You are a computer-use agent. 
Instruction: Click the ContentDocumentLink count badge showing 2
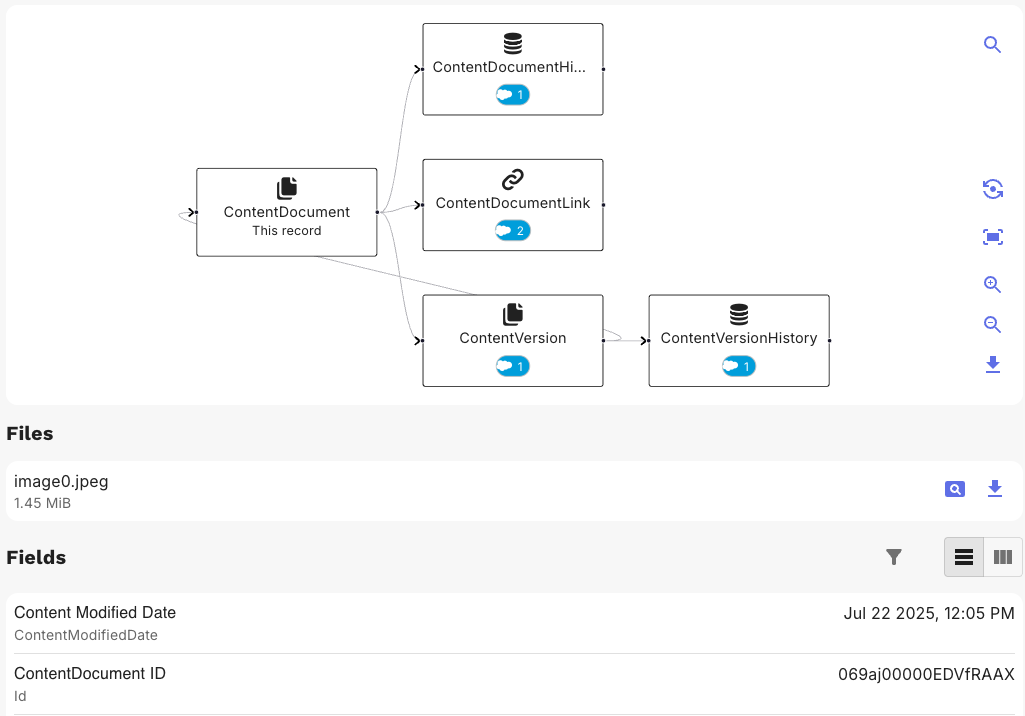512,231
